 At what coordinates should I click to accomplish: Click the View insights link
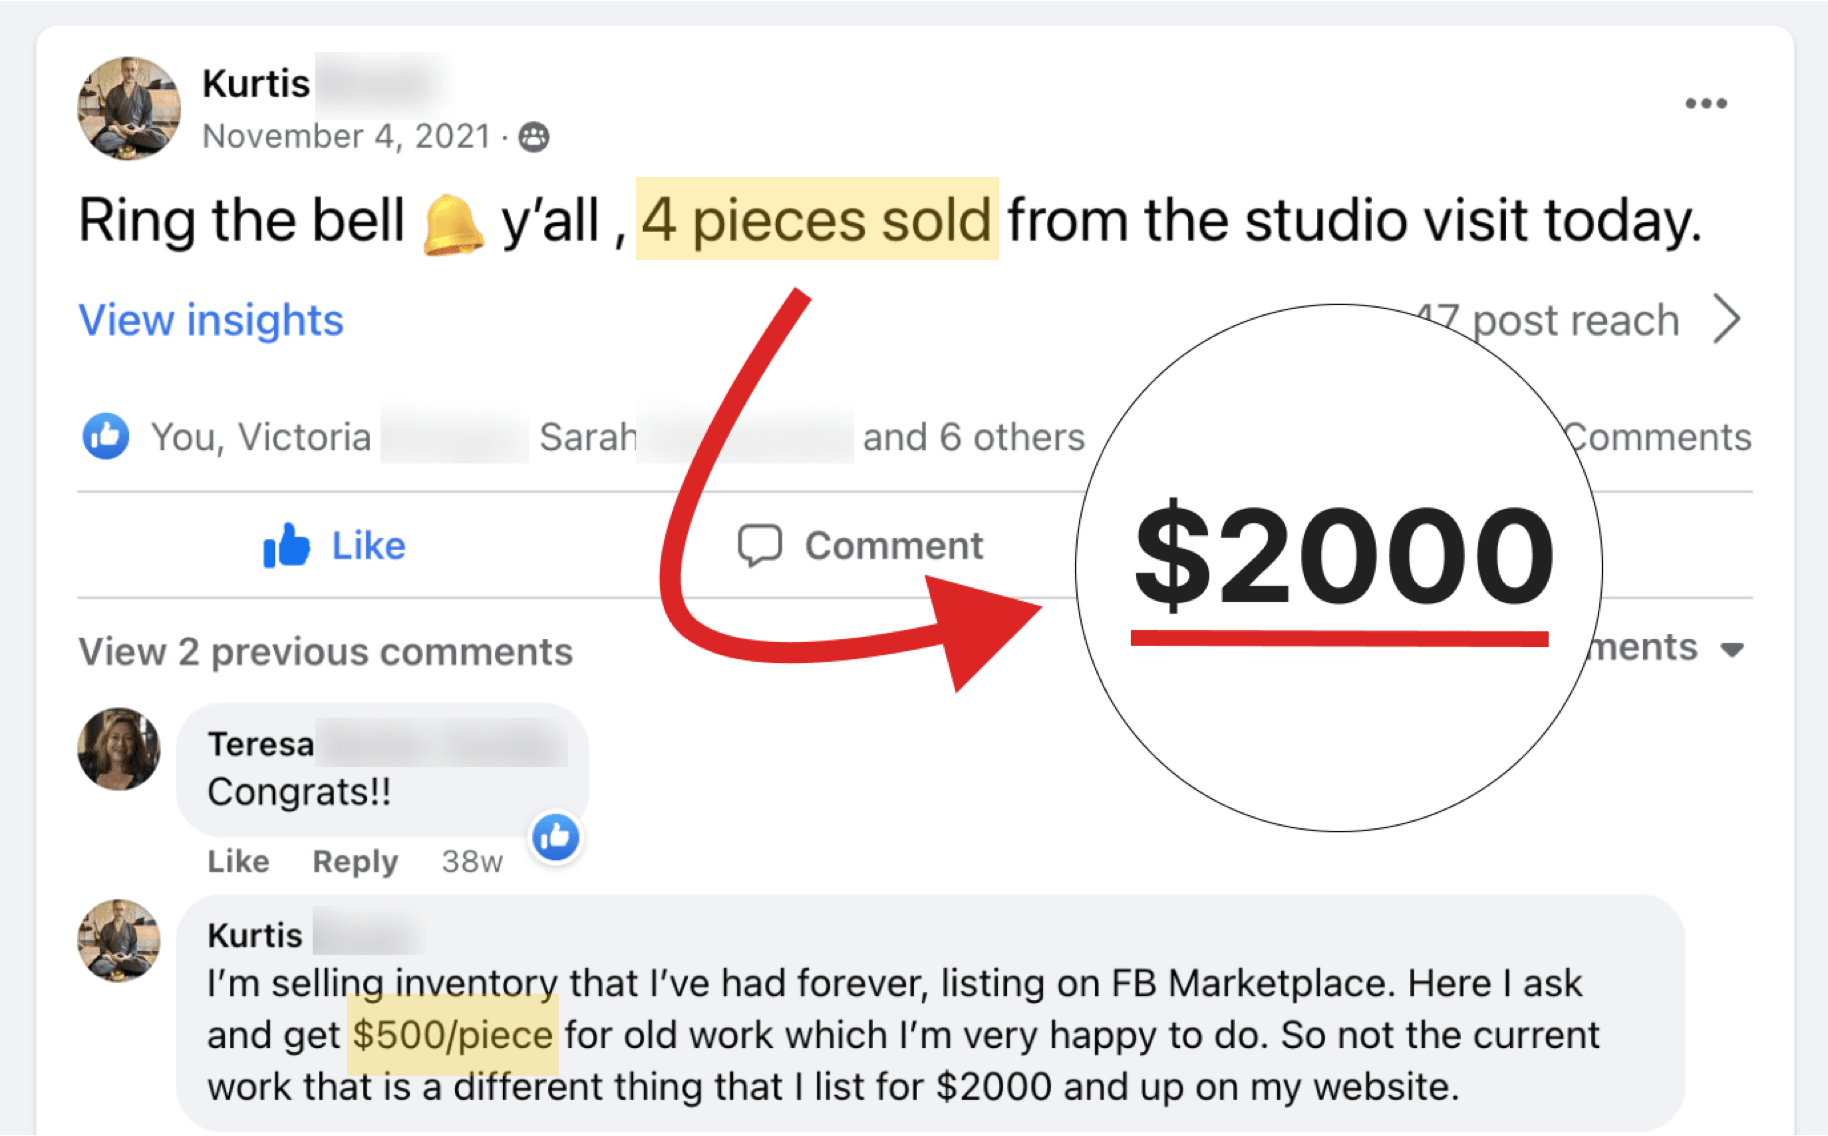211,321
